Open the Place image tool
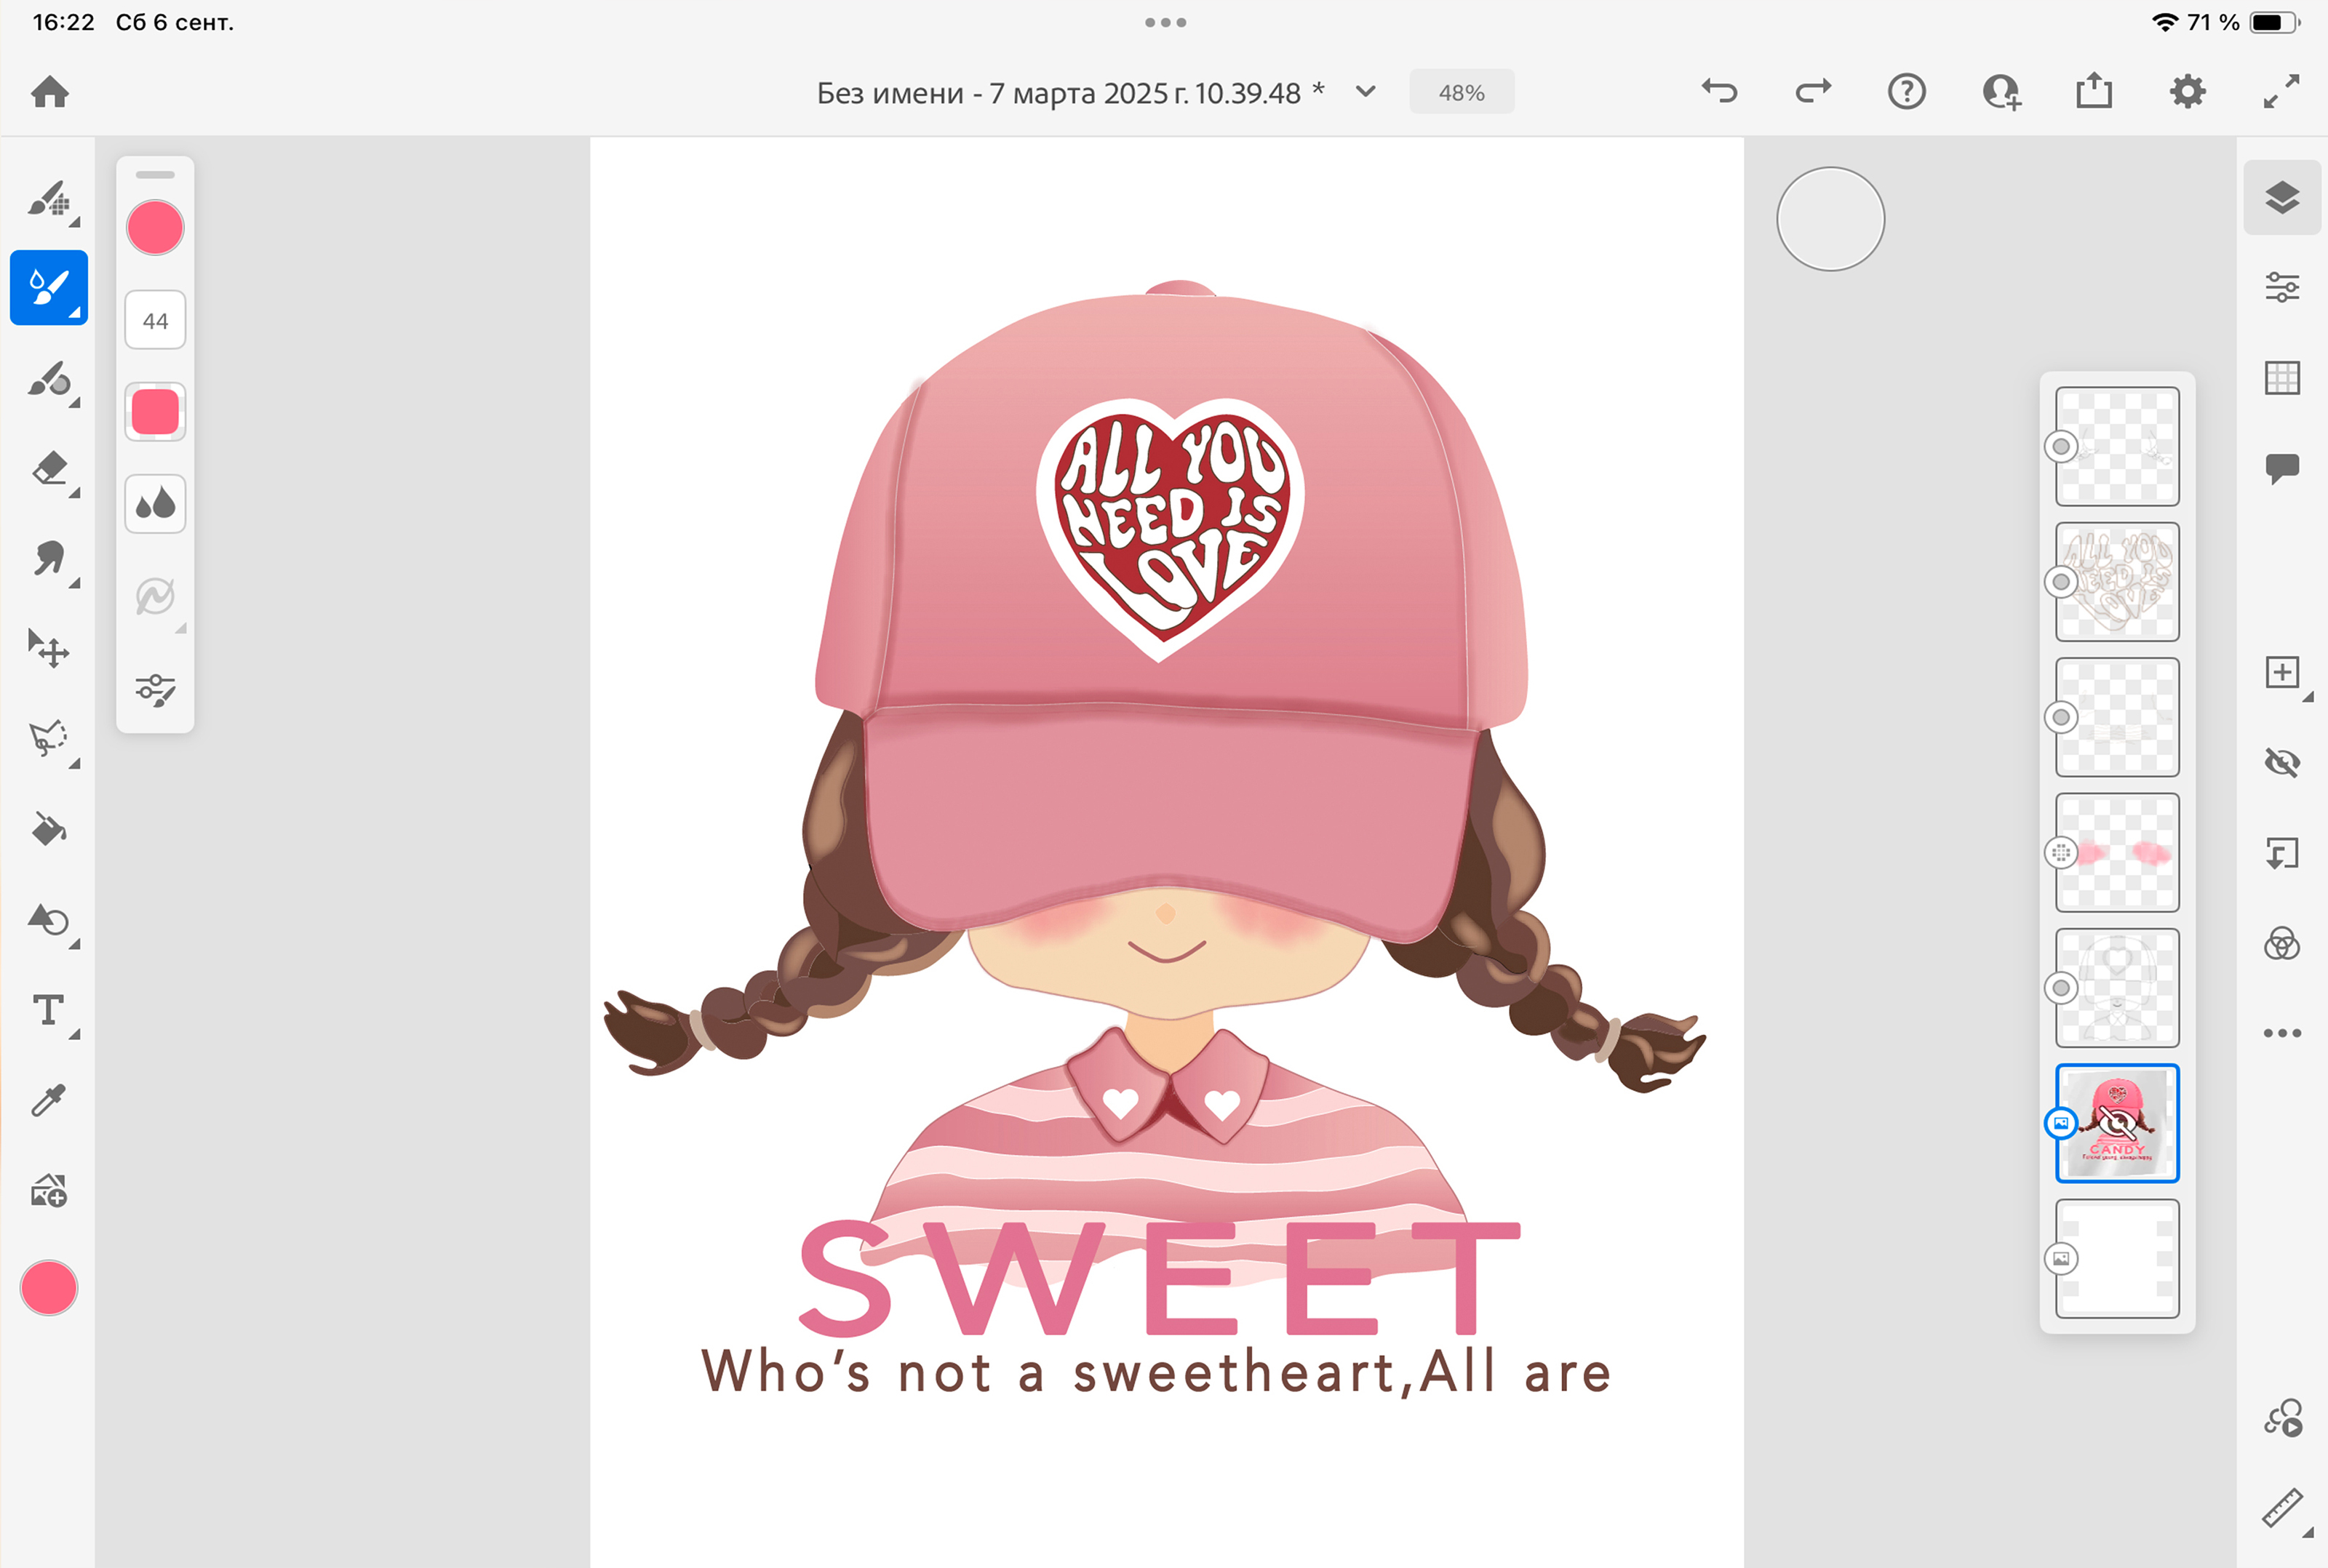The width and height of the screenshot is (2328, 1568). click(49, 1191)
